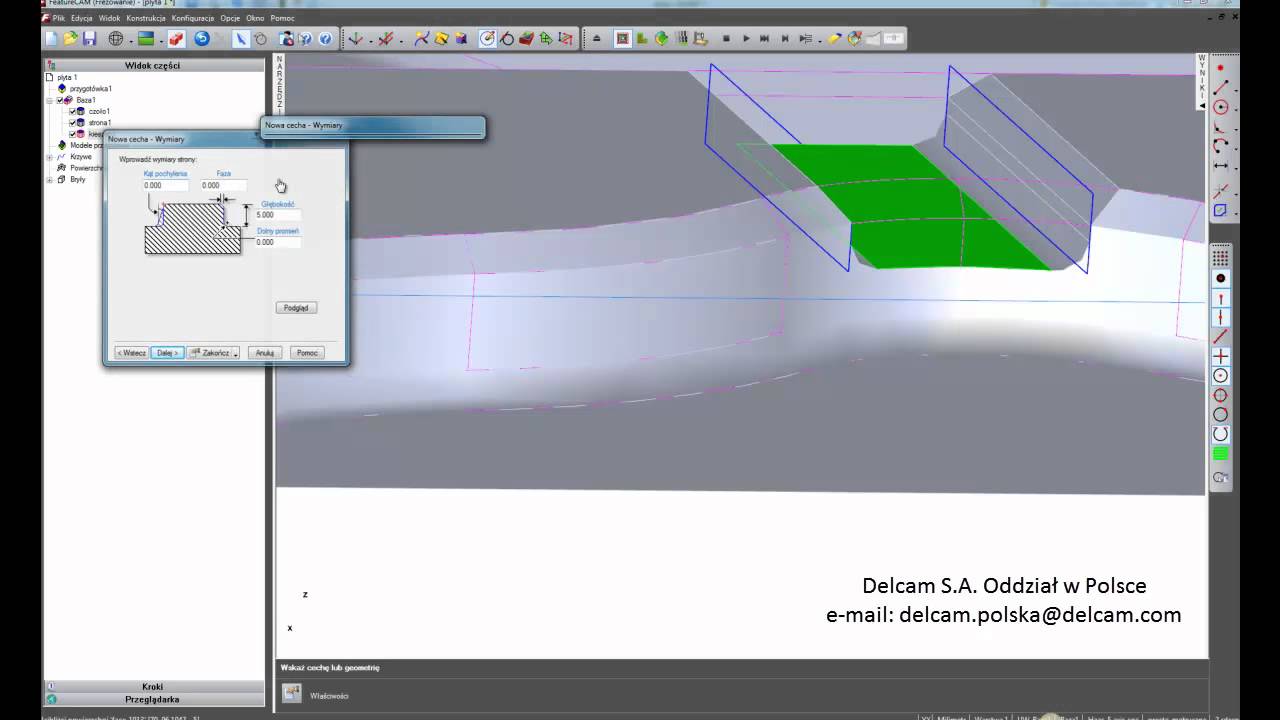Click the Anuluj button
The image size is (1280, 720).
coord(265,353)
